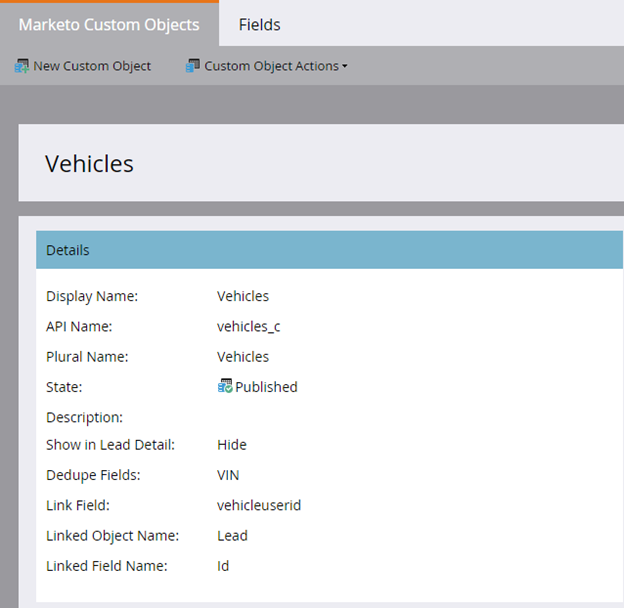Screen dimensions: 624x608
Task: Switch to the Marketo Custom Objects tab
Action: [109, 24]
